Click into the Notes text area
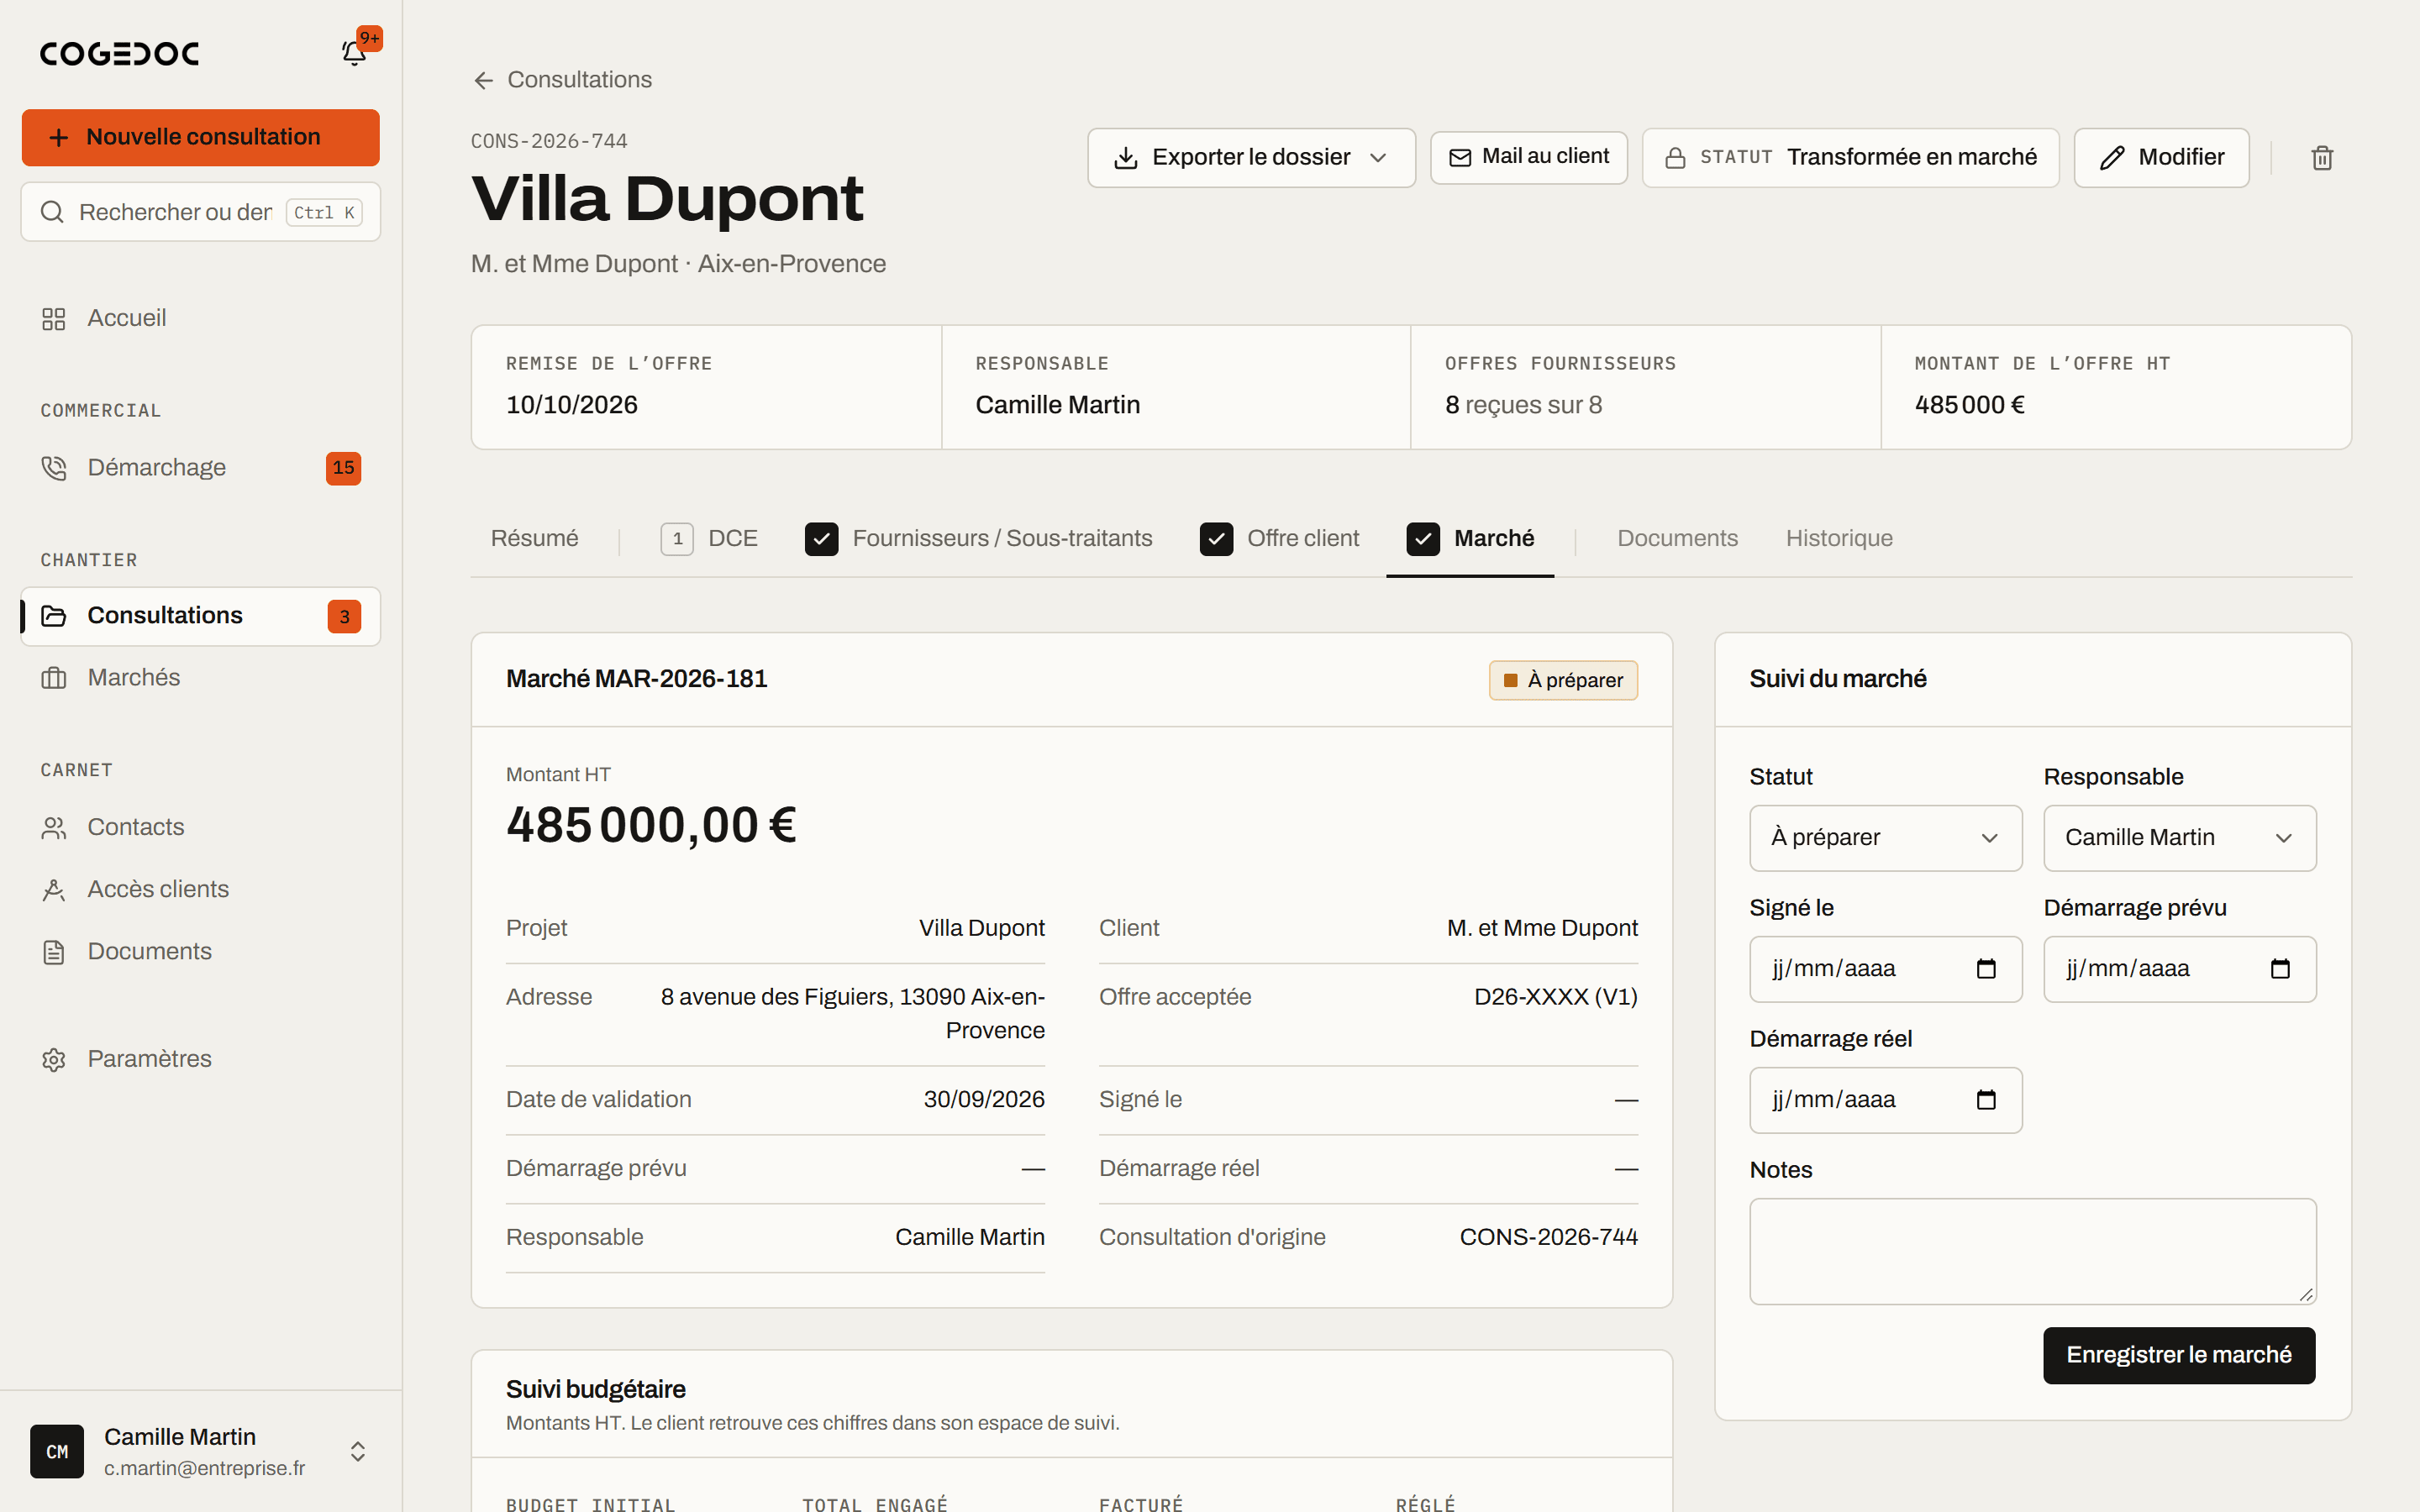The image size is (2420, 1512). (2032, 1251)
